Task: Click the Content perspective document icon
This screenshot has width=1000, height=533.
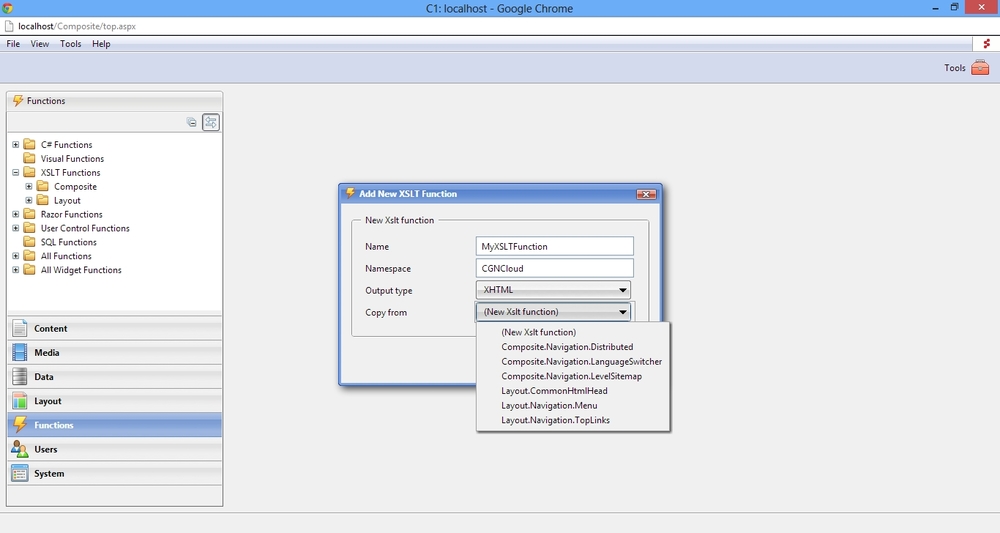Action: pos(20,328)
